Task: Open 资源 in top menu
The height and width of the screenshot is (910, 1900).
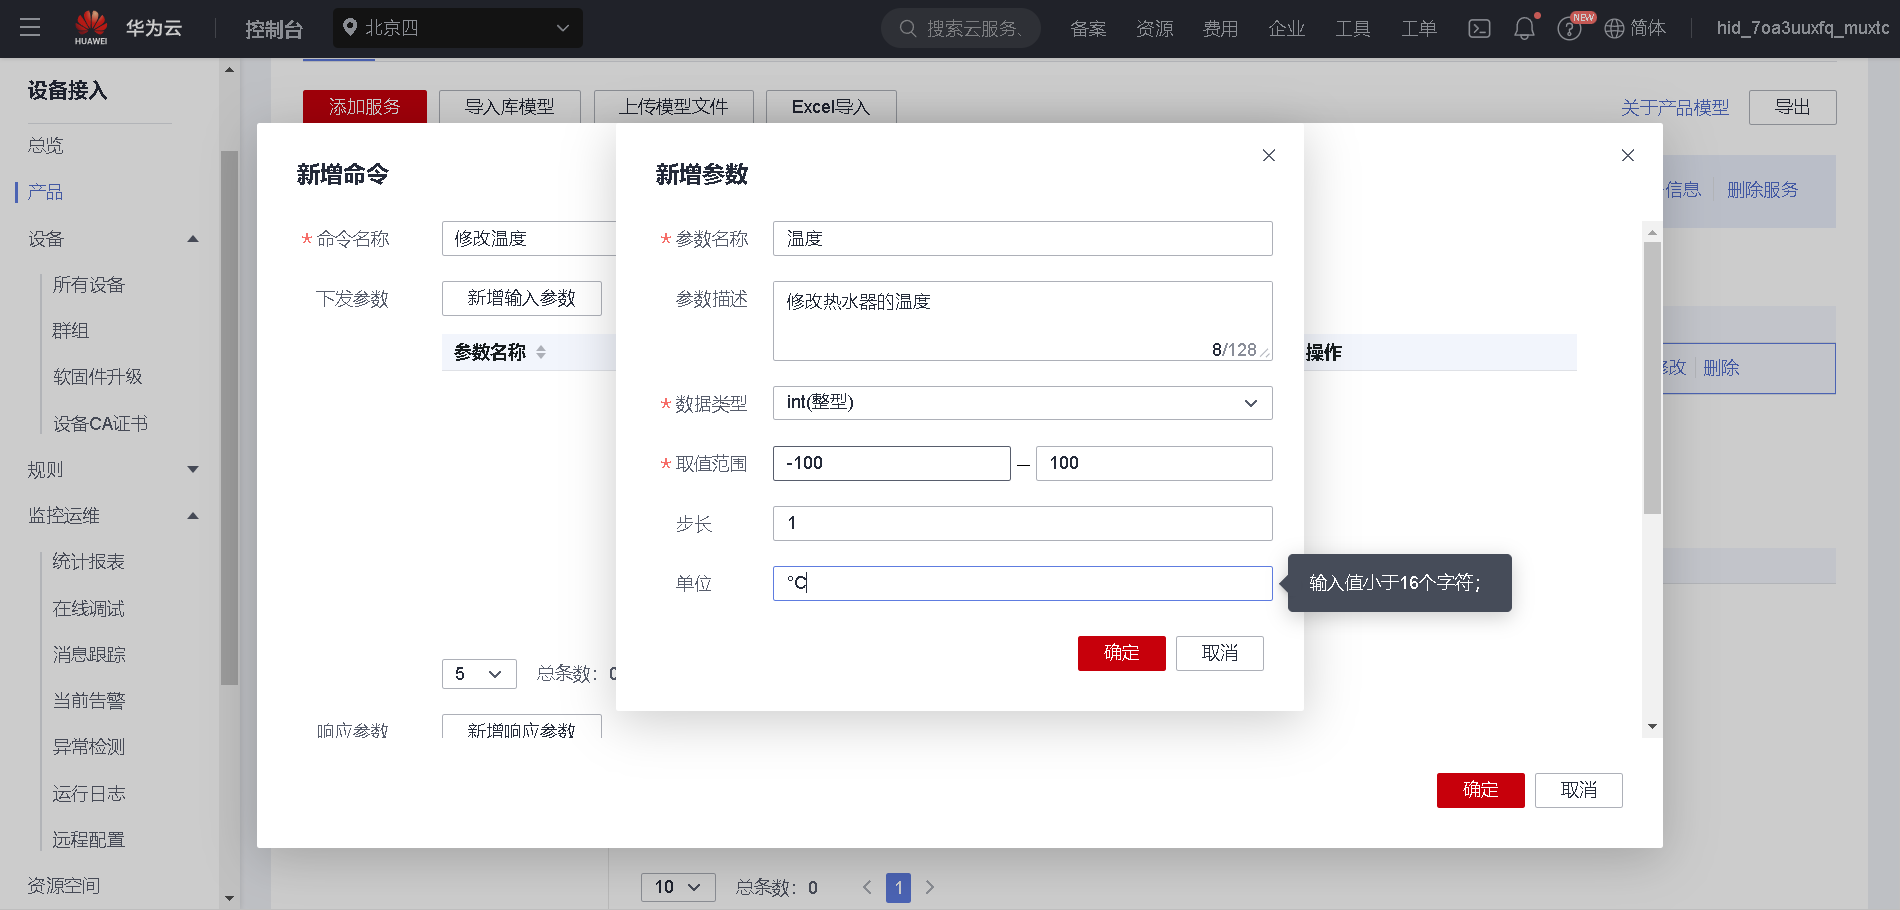Action: point(1154,29)
